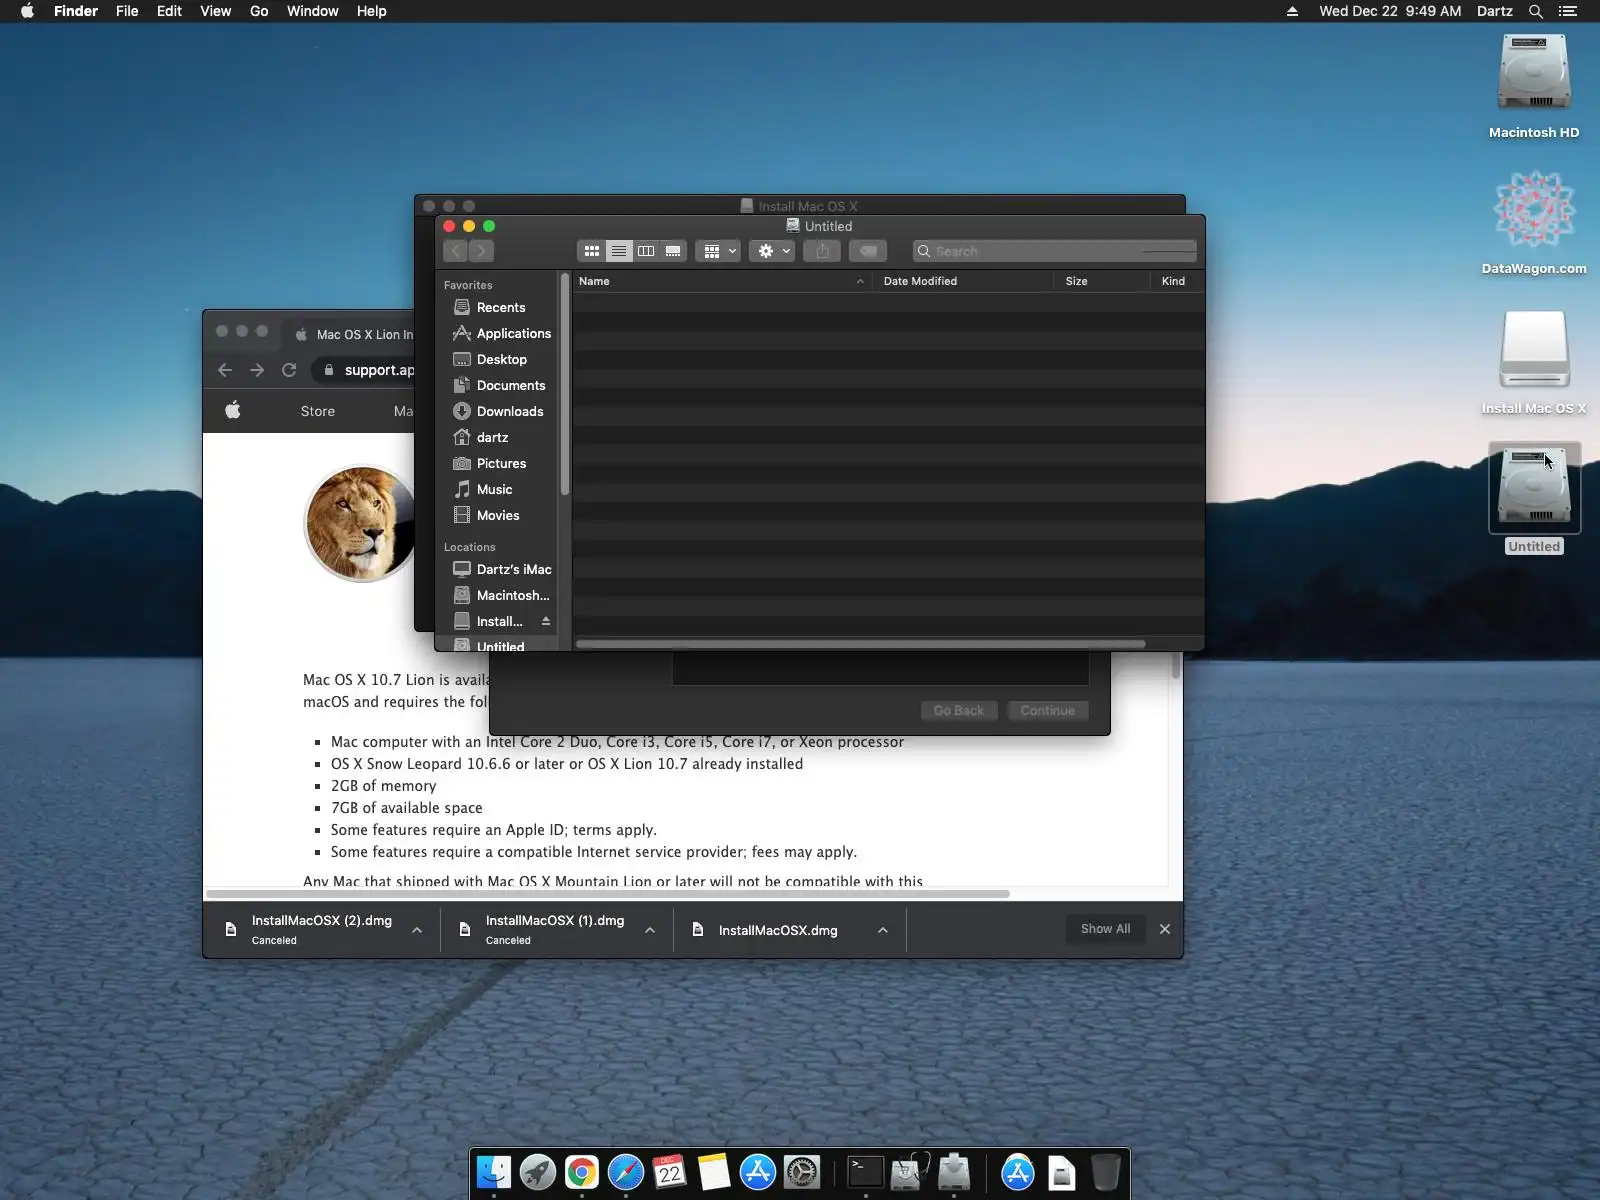Open the Help menu
The height and width of the screenshot is (1200, 1600).
(x=371, y=11)
